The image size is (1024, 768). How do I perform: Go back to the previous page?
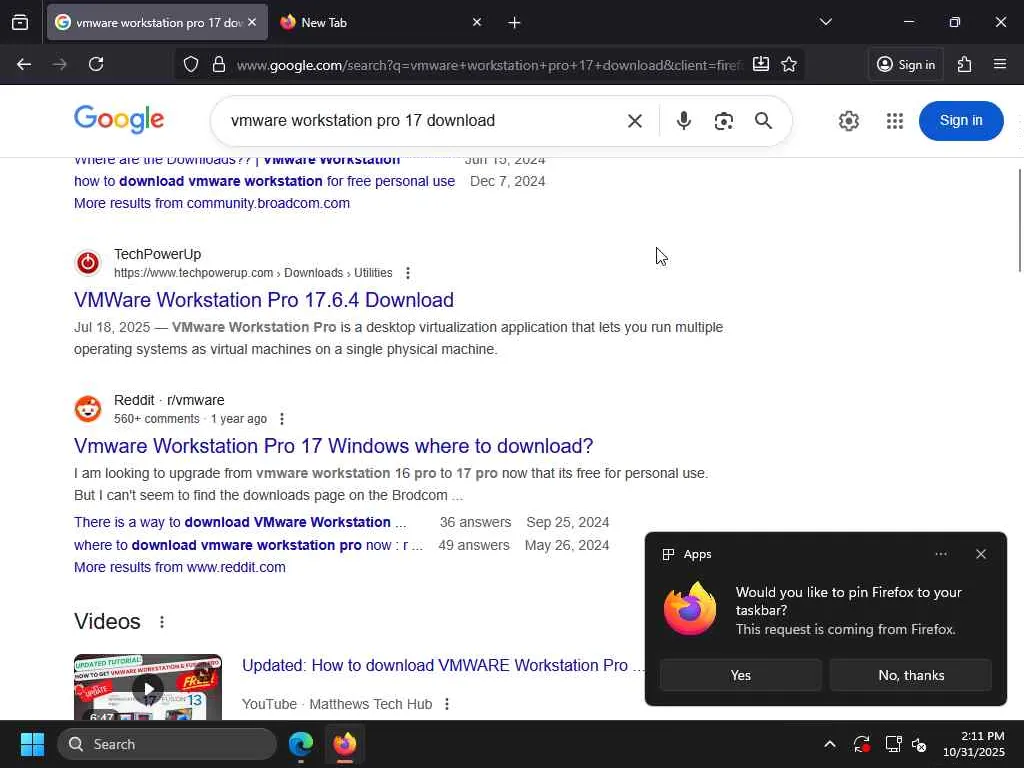pos(24,64)
